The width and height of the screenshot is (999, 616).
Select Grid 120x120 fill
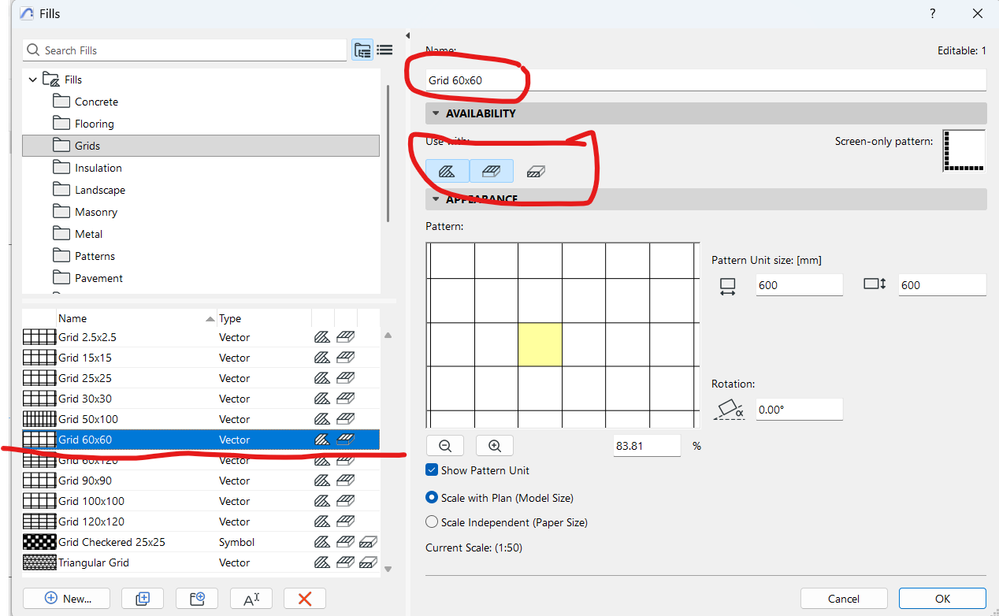tap(201, 521)
